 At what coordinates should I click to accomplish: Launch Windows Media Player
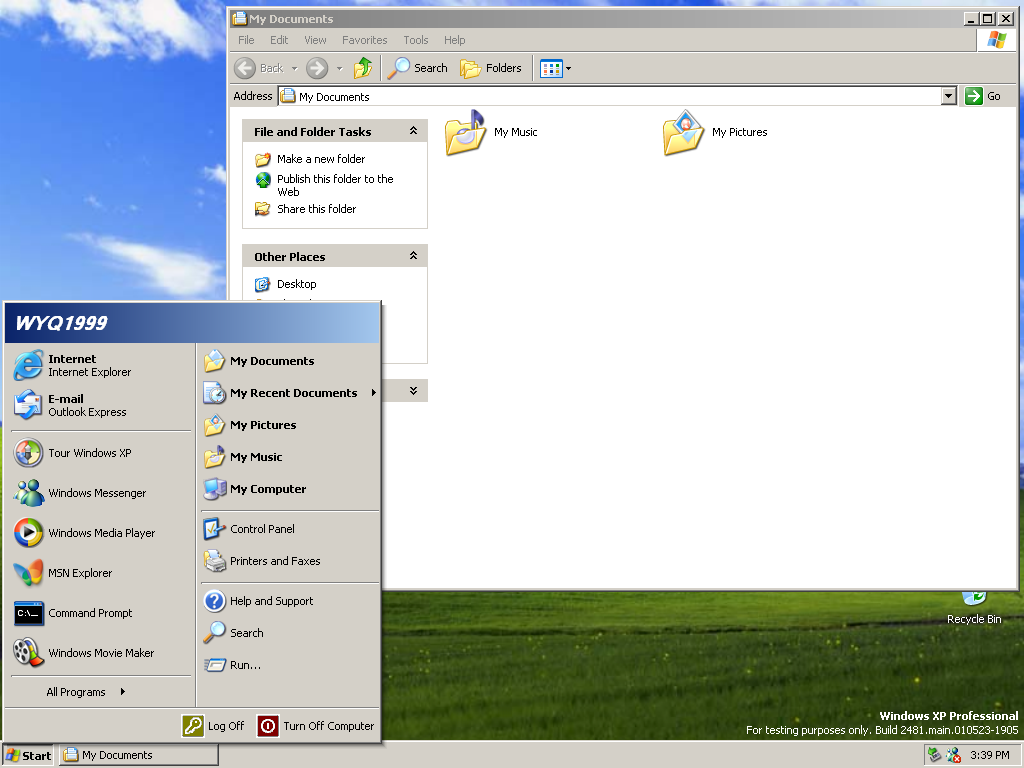pos(100,533)
